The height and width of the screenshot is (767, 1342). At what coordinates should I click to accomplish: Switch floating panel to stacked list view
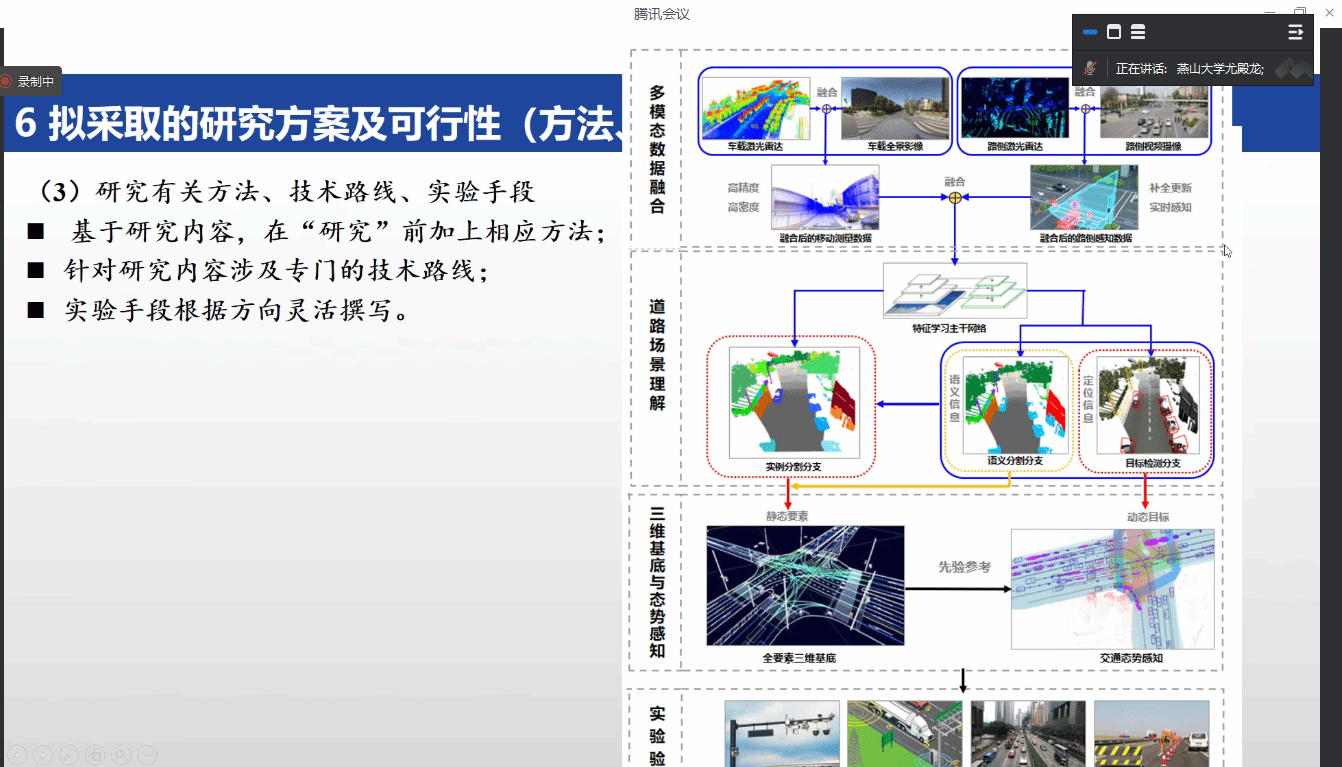click(1138, 32)
